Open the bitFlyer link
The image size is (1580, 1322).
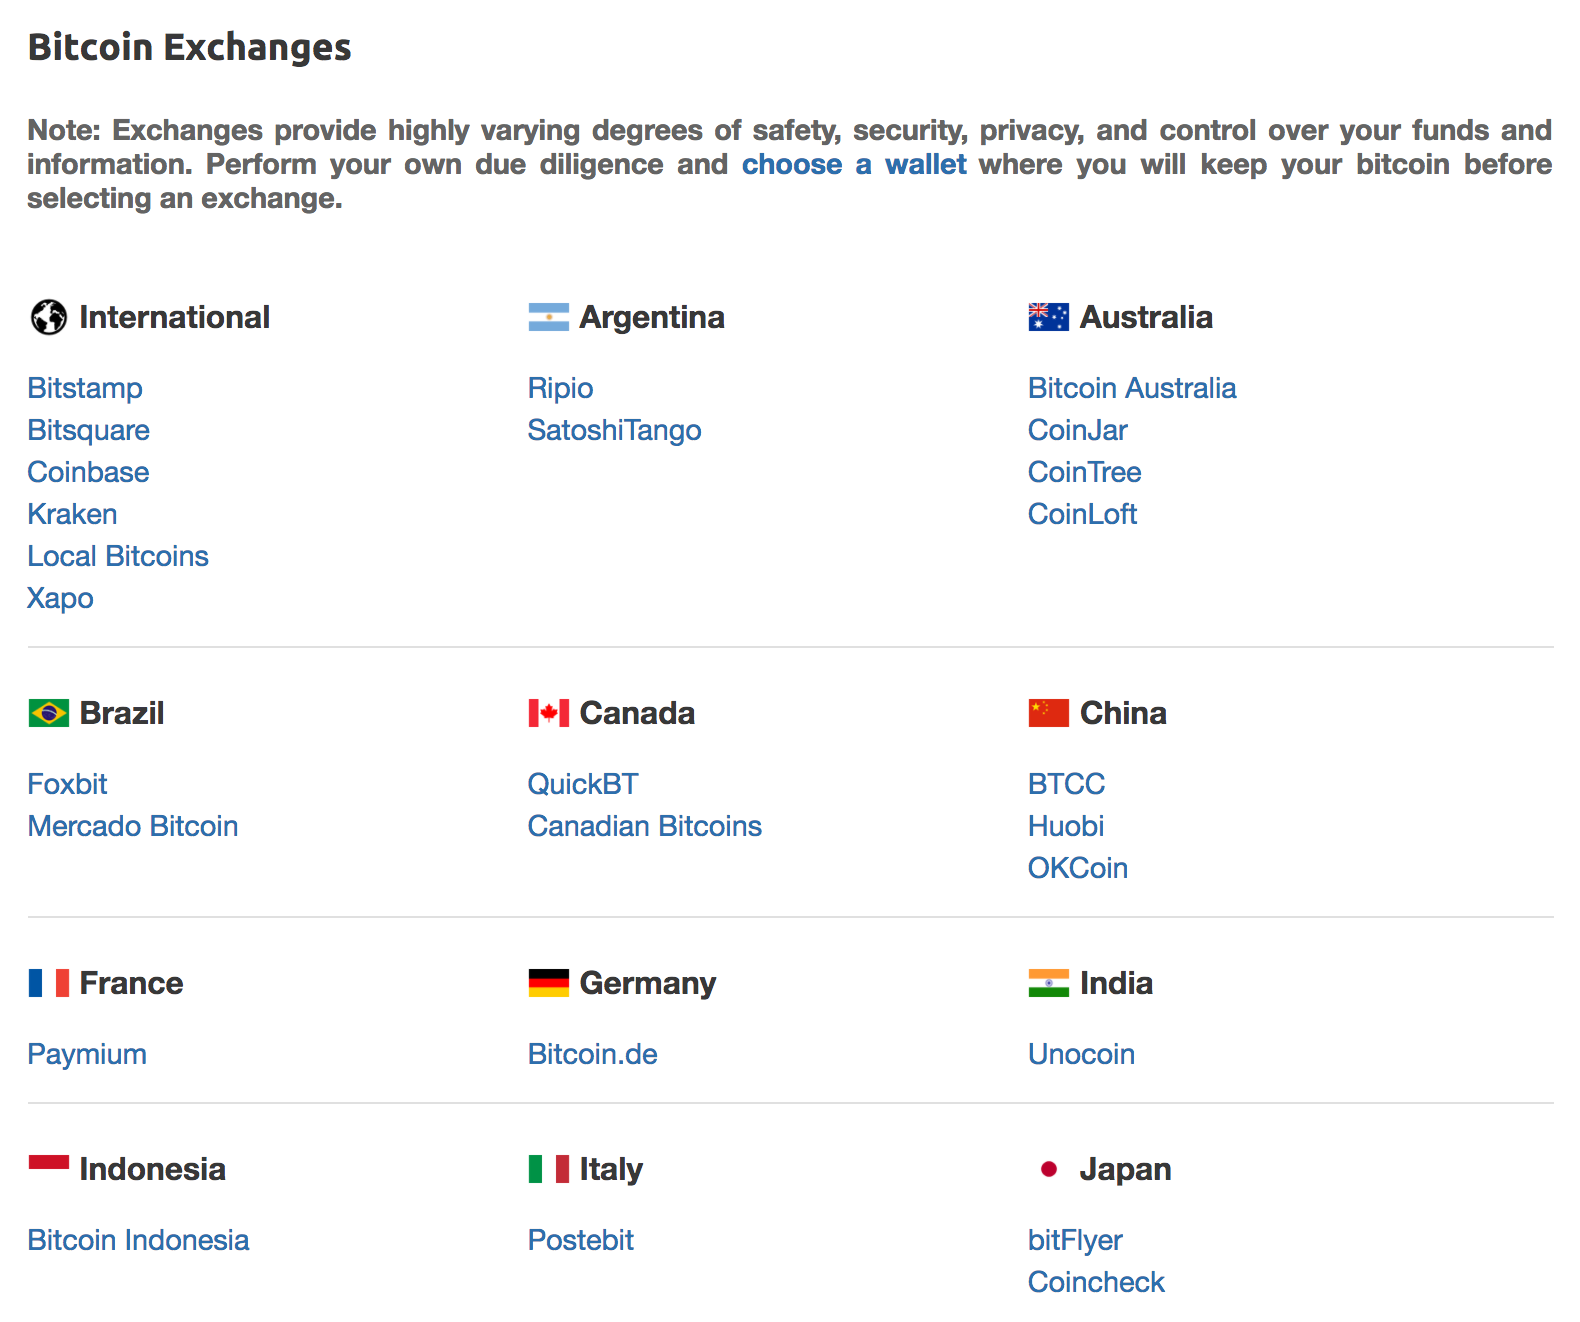1075,1240
